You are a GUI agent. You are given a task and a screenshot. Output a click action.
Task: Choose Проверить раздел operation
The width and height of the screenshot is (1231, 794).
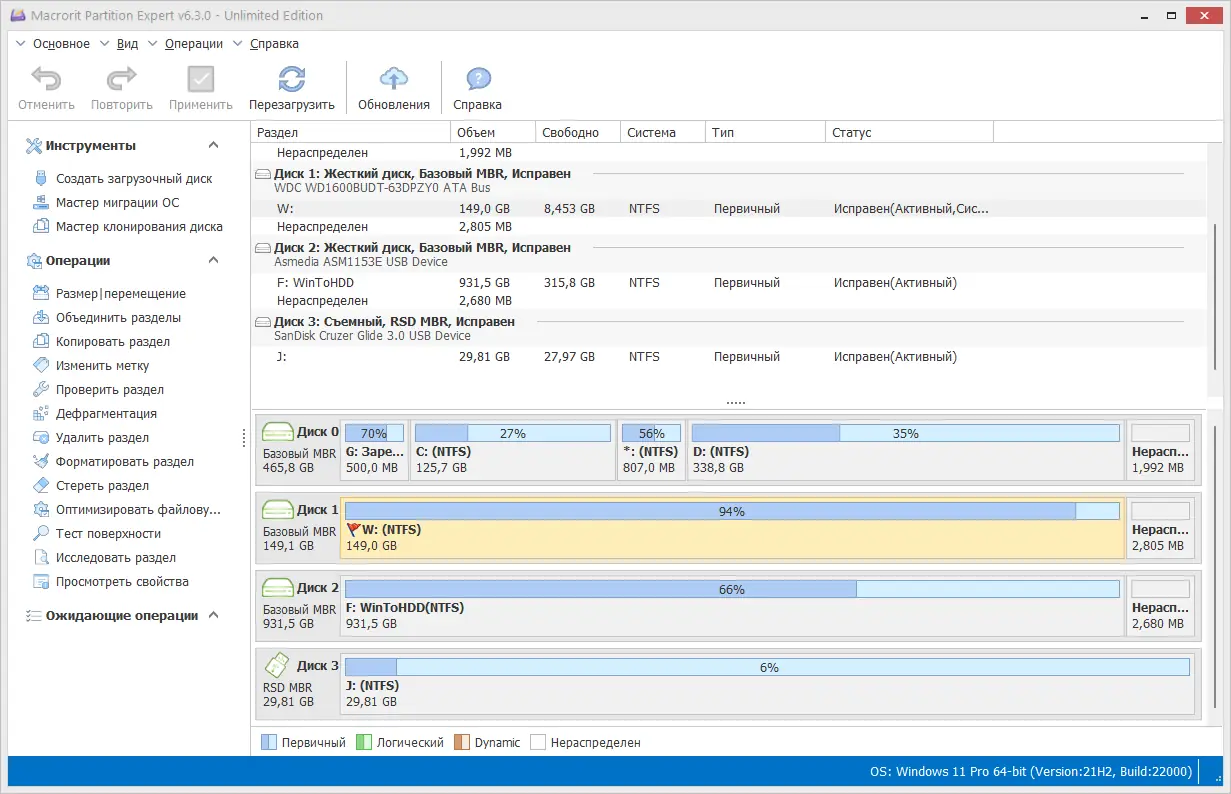(x=110, y=390)
